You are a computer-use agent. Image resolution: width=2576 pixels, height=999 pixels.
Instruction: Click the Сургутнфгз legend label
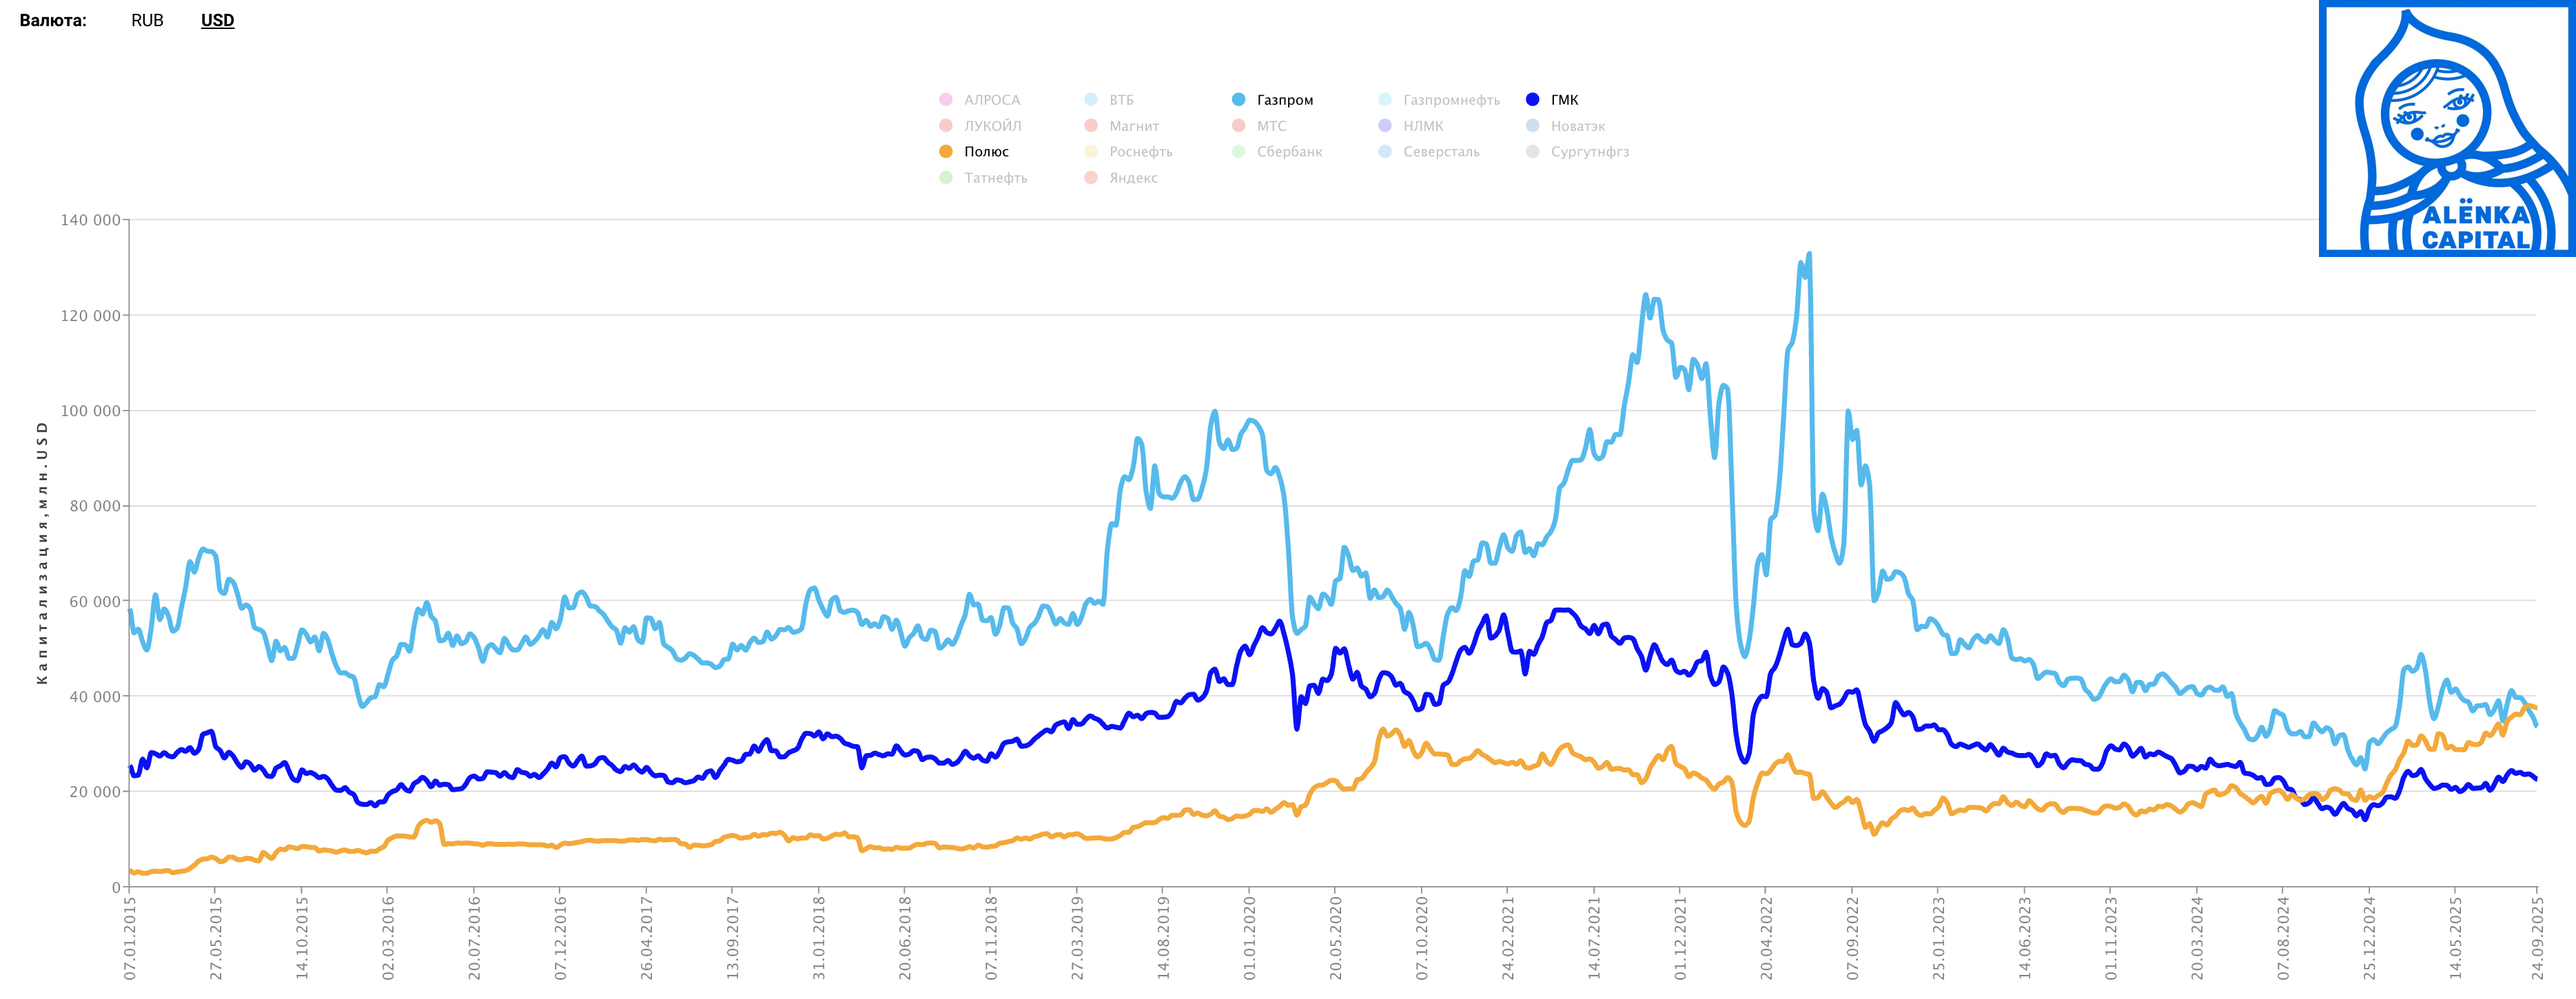[x=1589, y=152]
